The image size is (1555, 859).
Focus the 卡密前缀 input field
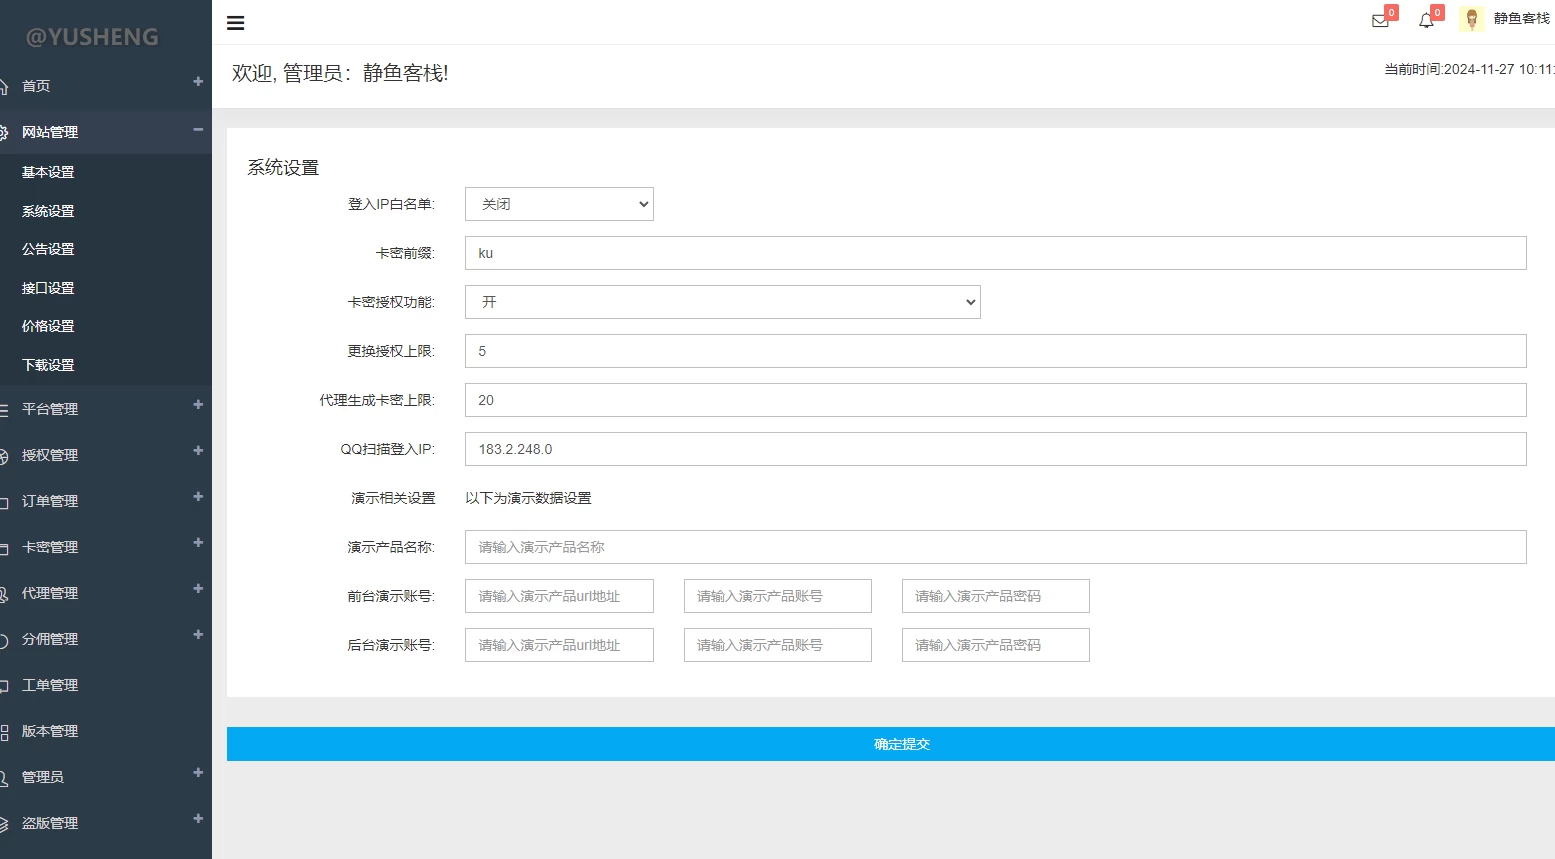995,253
